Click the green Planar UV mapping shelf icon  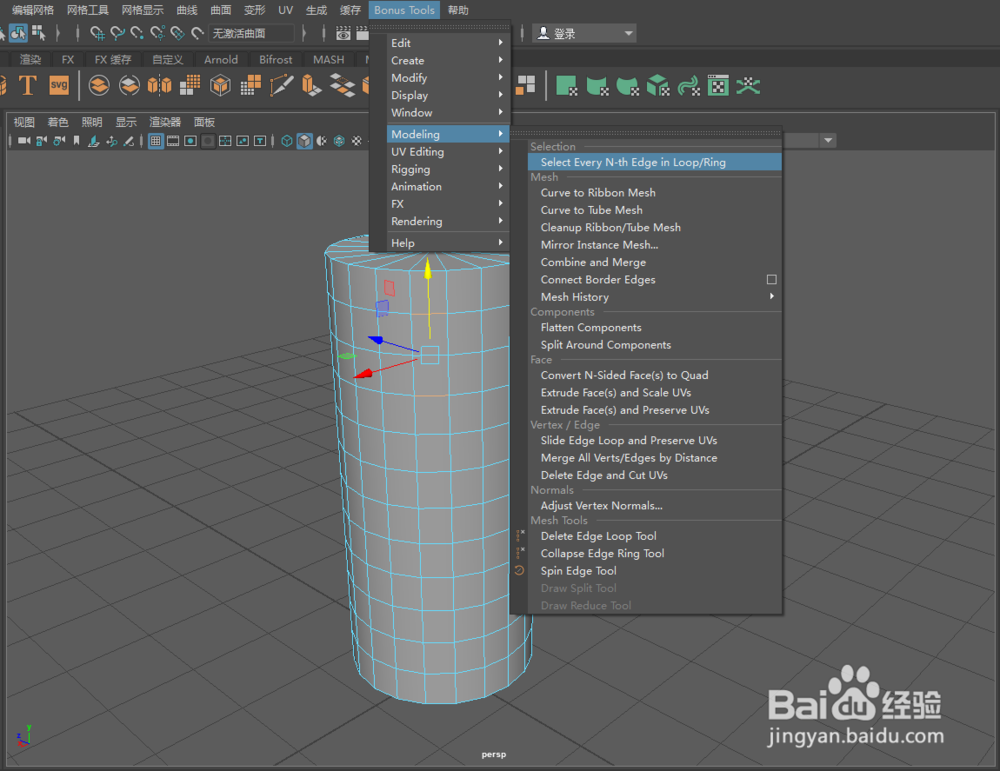[x=566, y=85]
